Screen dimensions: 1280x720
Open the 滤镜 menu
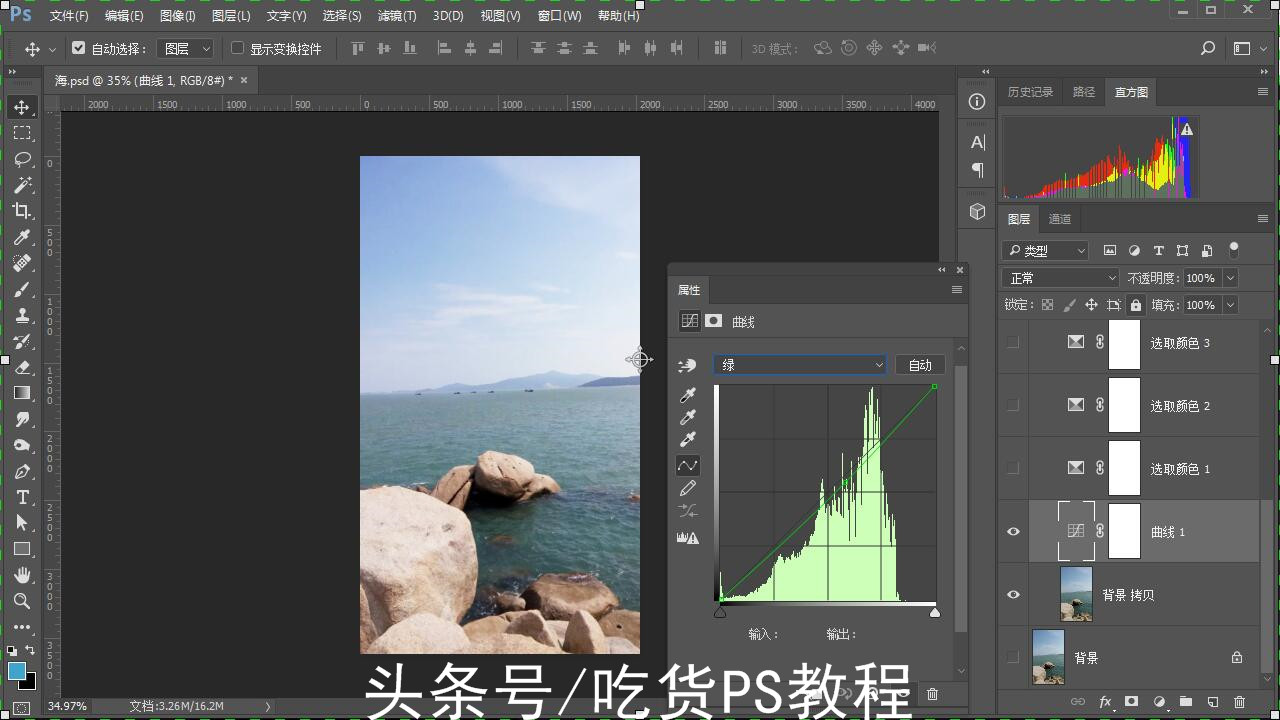(397, 15)
